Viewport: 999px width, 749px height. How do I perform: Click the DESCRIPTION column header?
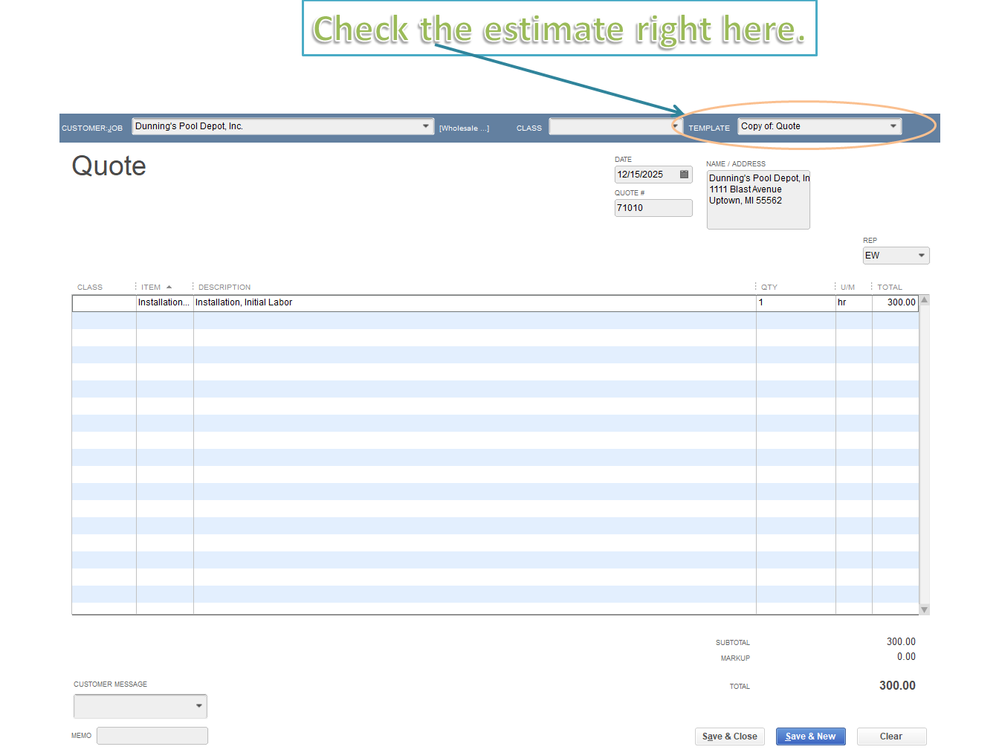click(x=224, y=287)
